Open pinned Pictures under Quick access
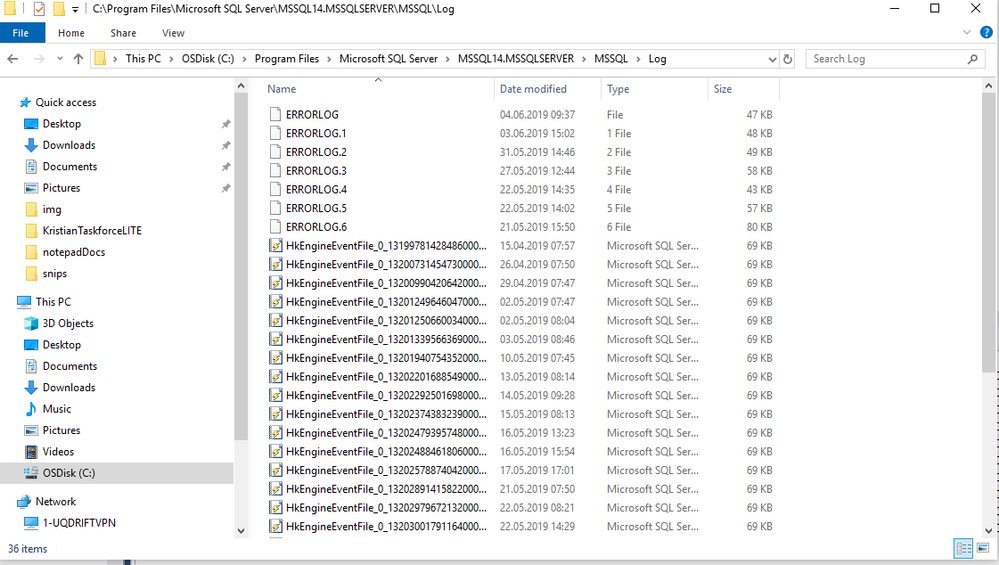 tap(61, 189)
